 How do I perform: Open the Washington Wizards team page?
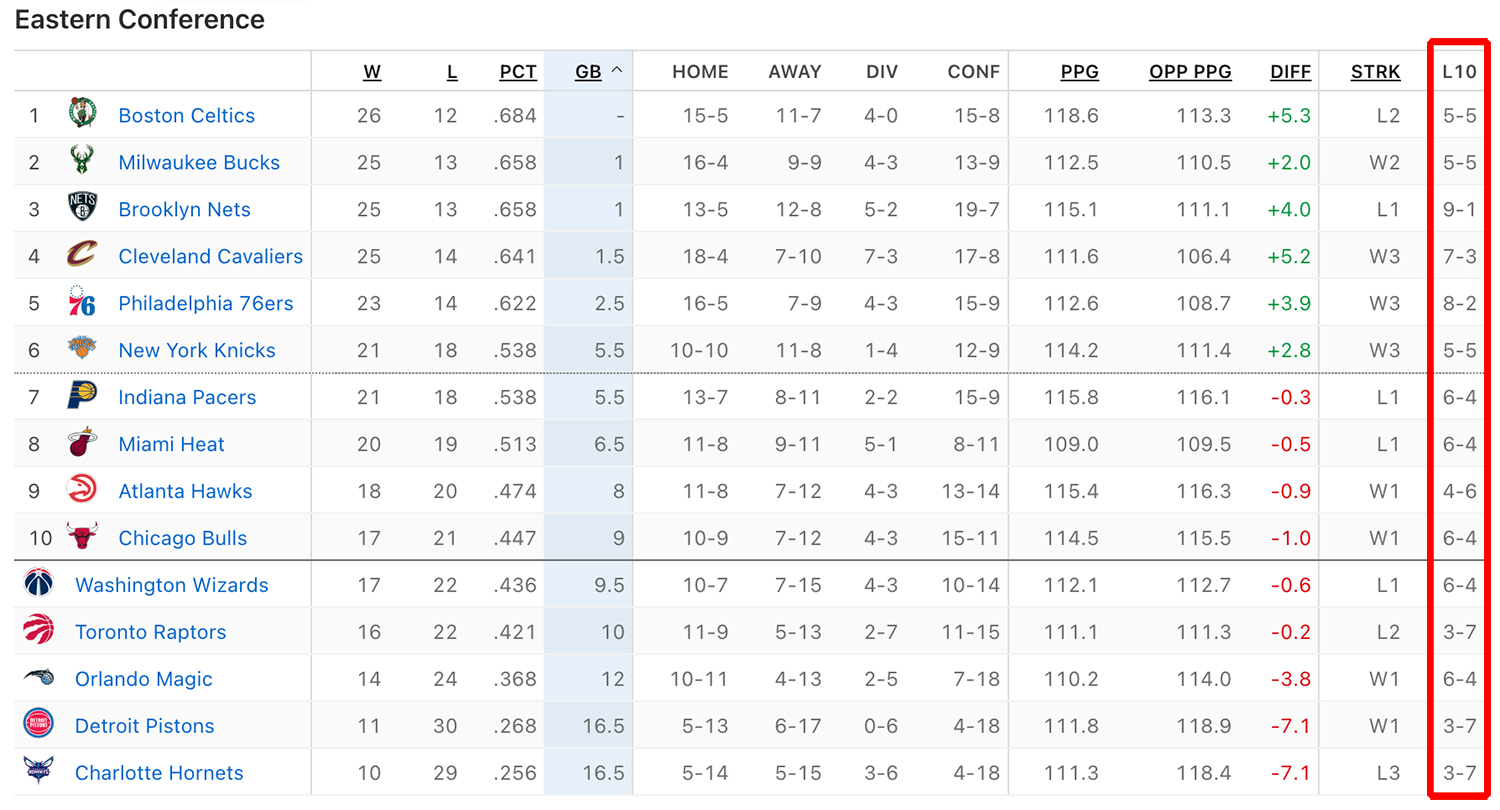point(171,585)
